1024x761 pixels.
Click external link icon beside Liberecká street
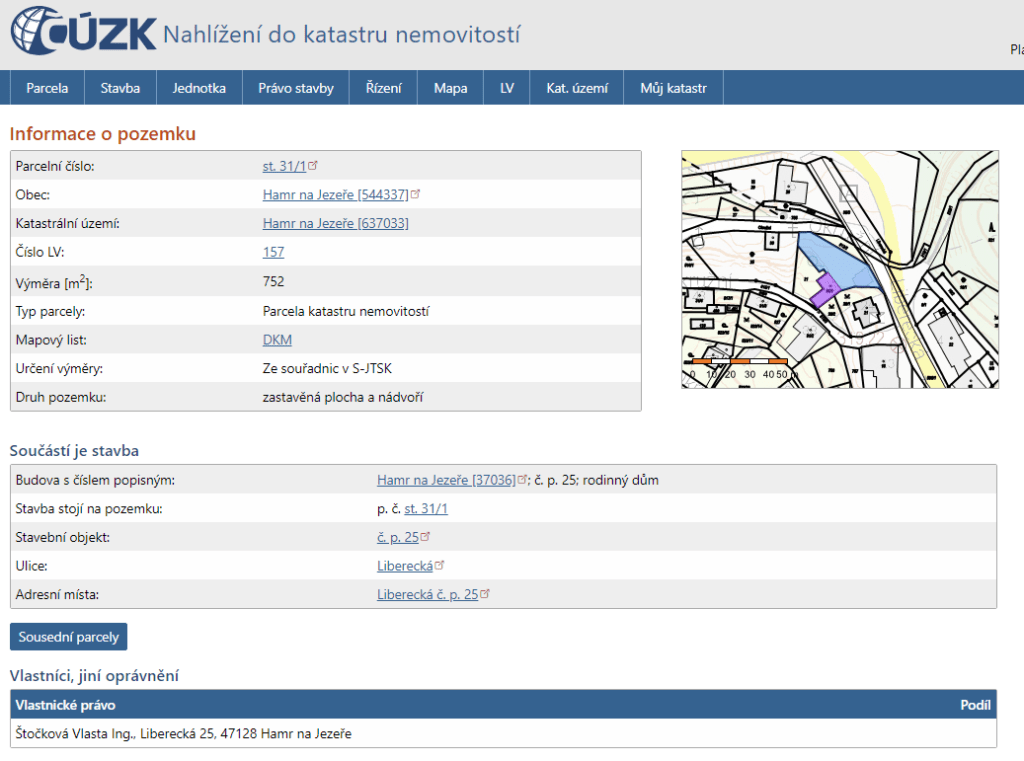(x=440, y=565)
